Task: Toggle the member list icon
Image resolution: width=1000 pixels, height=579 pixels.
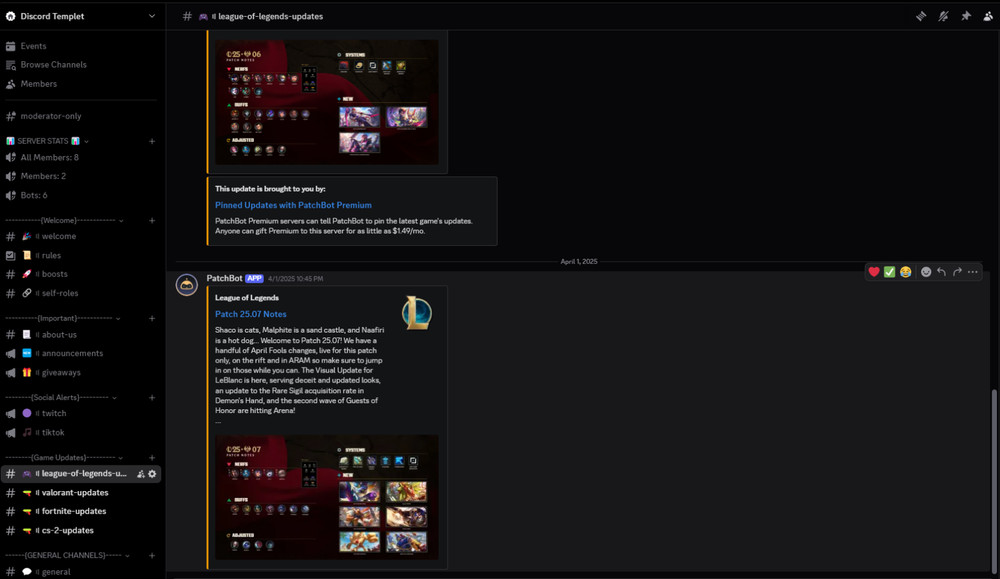Action: point(988,16)
